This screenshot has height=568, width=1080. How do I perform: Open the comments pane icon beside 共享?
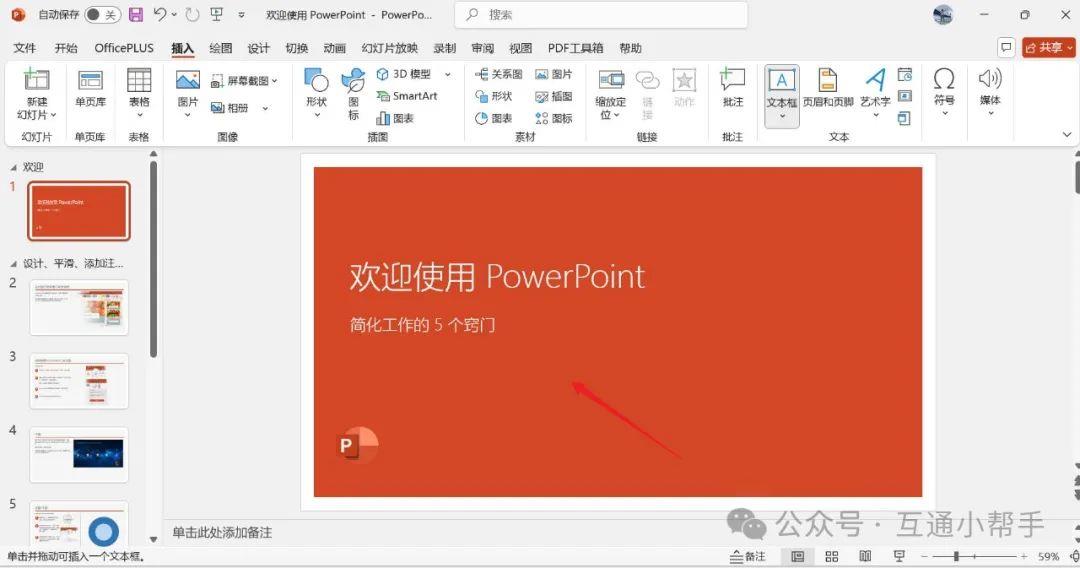click(1006, 48)
